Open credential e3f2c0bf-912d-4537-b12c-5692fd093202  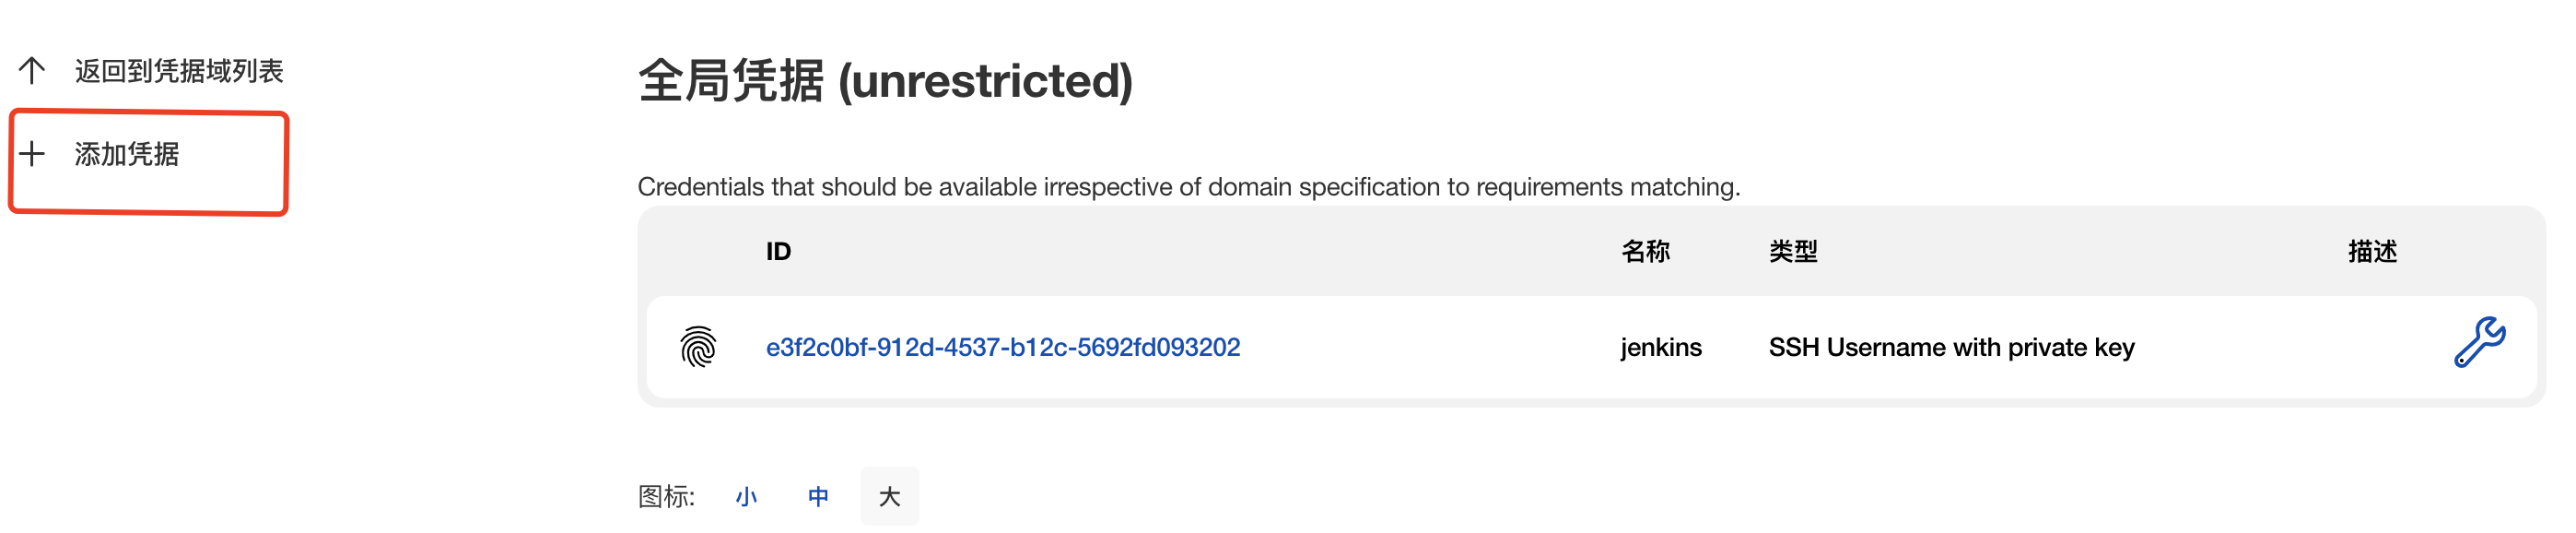pyautogui.click(x=1002, y=347)
